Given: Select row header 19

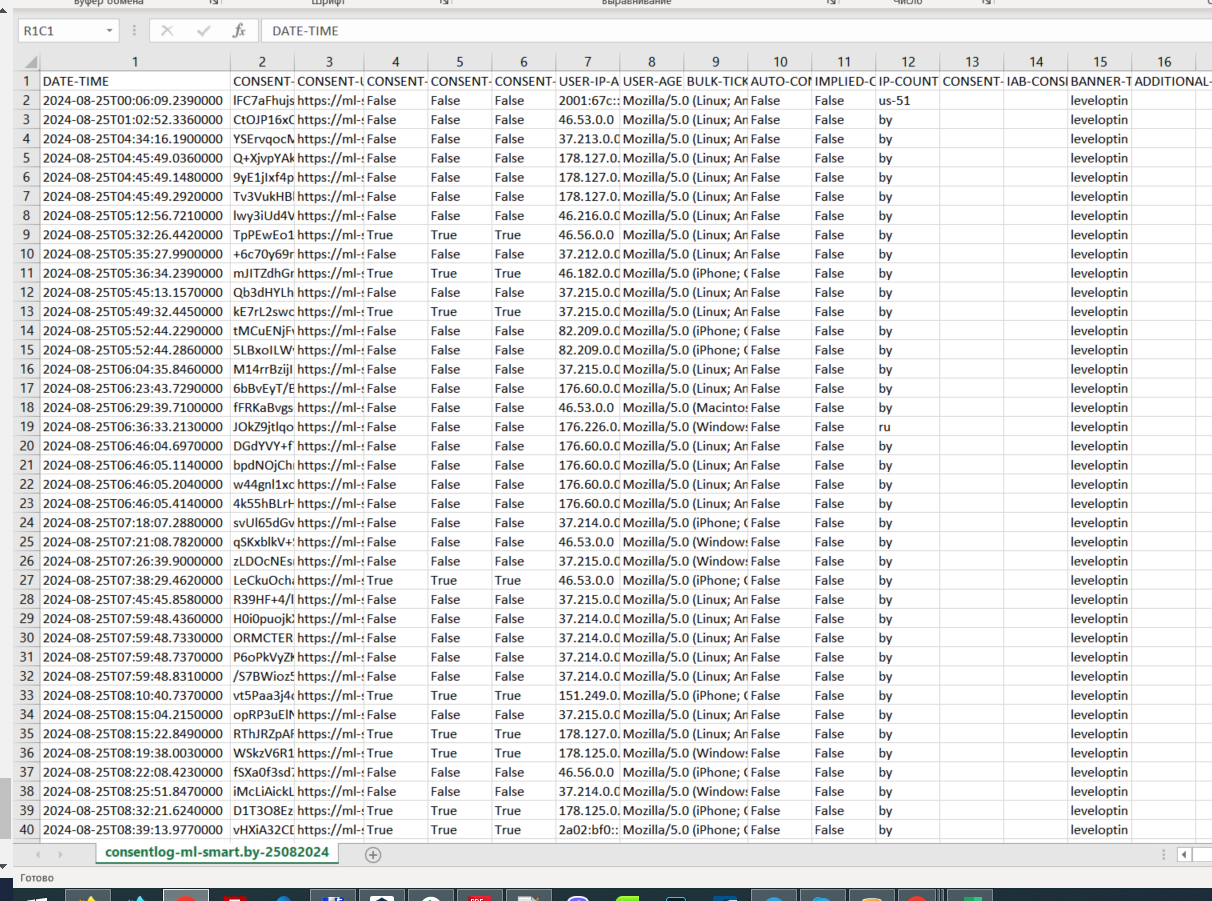Looking at the screenshot, I should [x=27, y=427].
